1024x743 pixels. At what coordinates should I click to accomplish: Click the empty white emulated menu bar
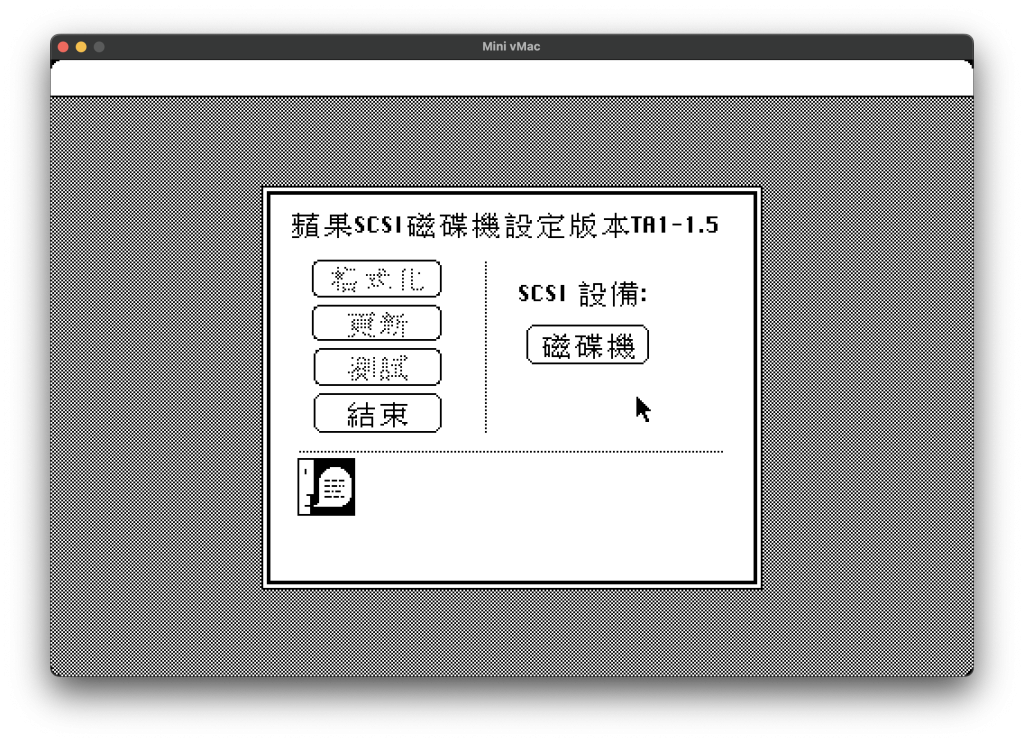511,79
